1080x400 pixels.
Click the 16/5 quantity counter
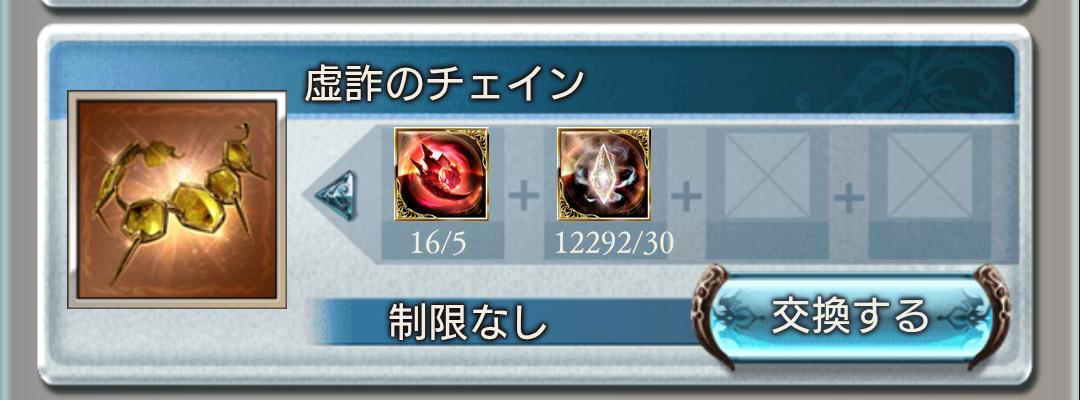point(438,244)
